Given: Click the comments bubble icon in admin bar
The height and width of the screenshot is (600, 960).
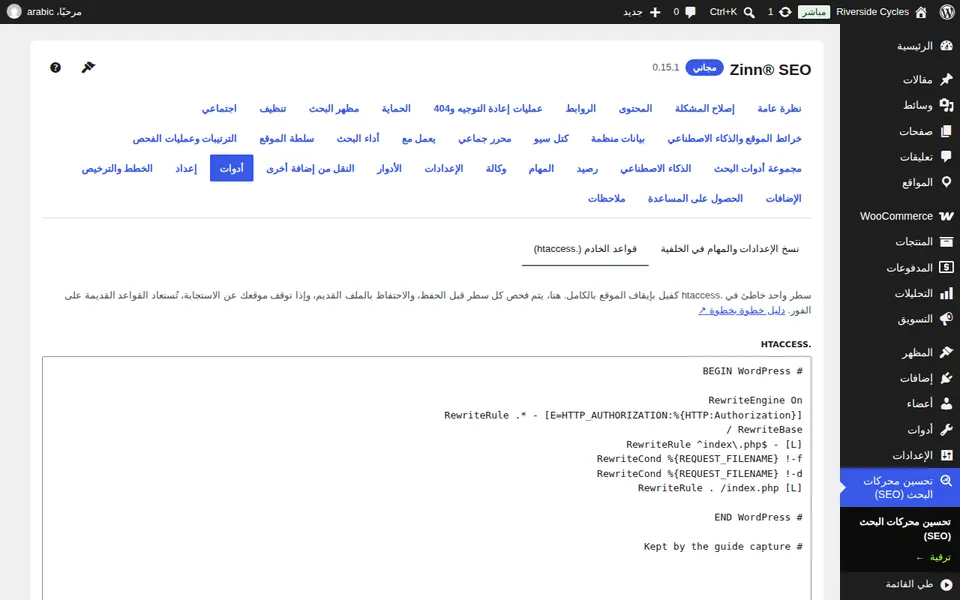Looking at the screenshot, I should (x=691, y=12).
